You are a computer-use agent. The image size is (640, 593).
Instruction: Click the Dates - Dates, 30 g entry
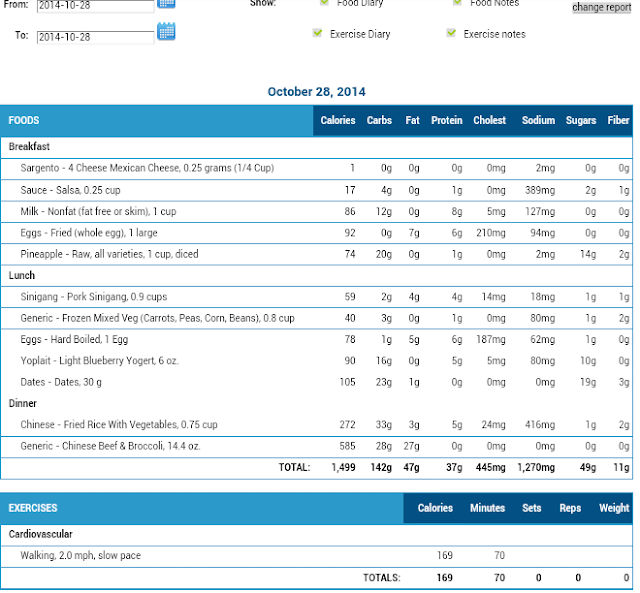tap(61, 382)
